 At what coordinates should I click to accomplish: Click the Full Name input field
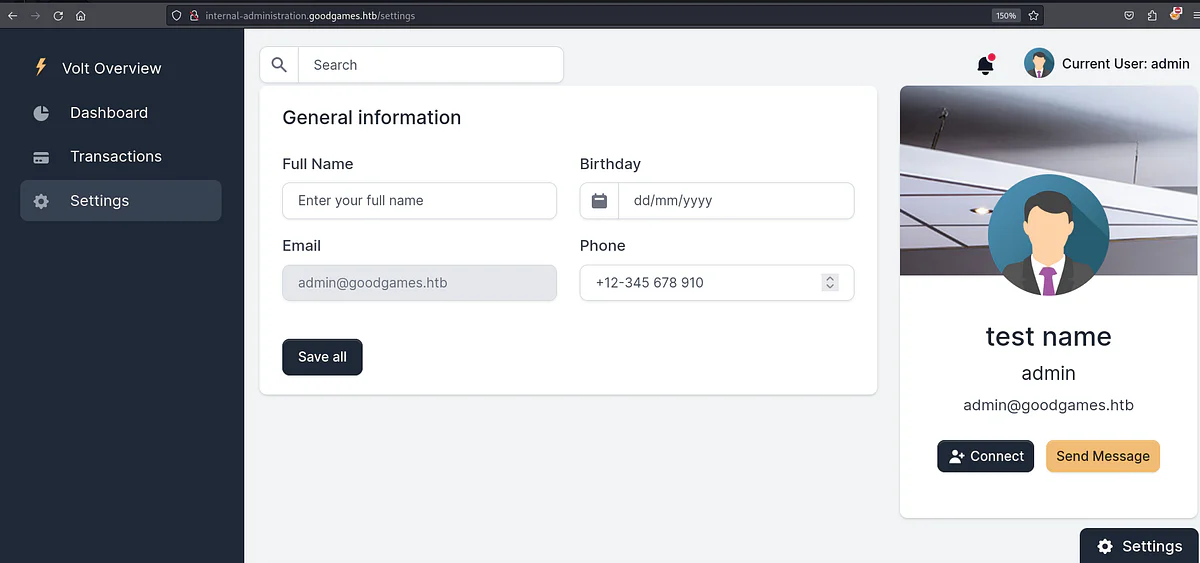(419, 200)
